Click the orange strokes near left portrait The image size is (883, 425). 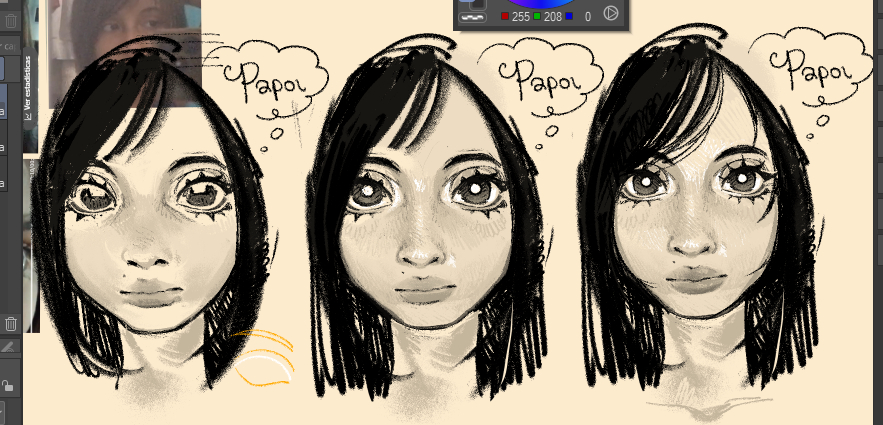[x=265, y=355]
